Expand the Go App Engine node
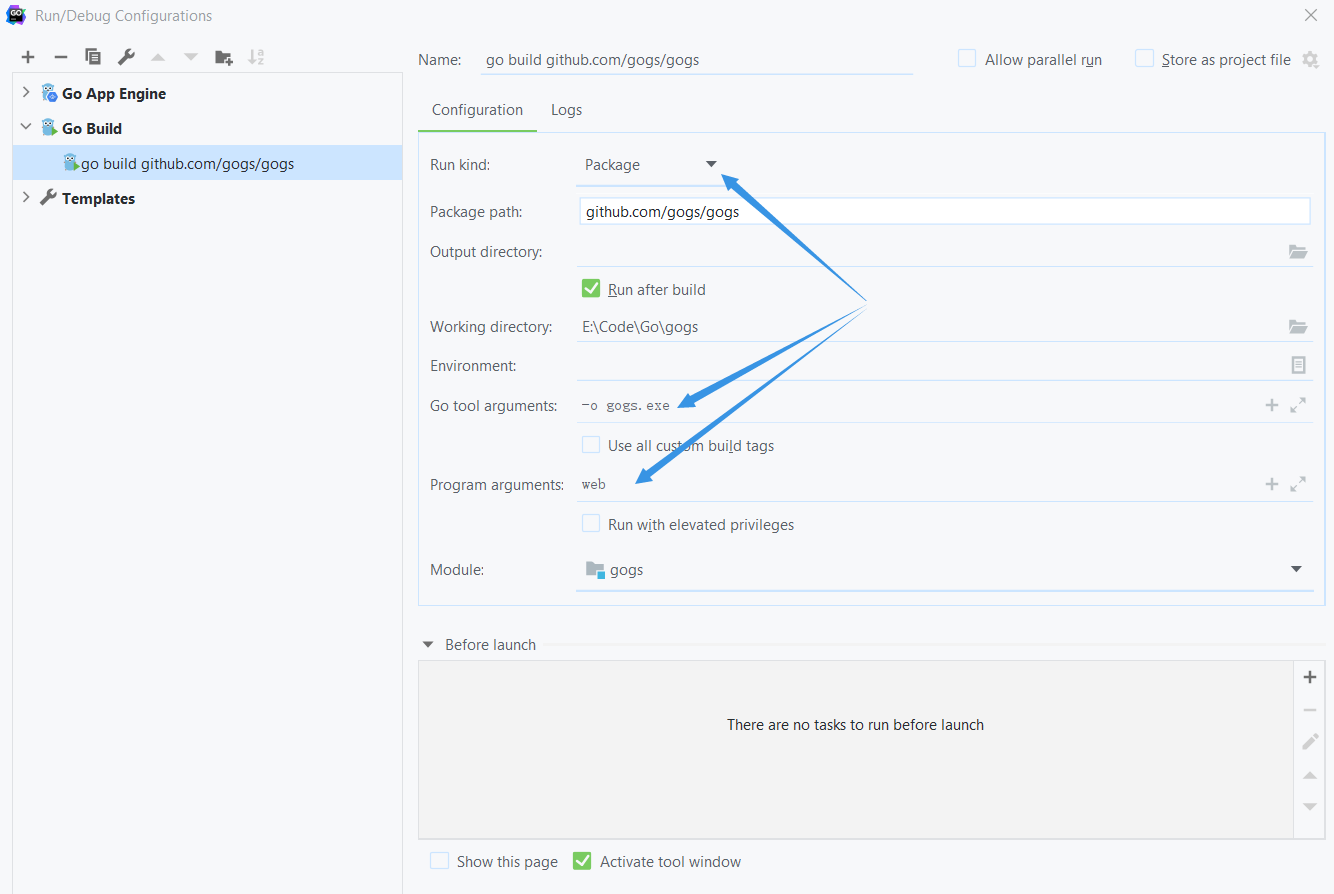 [26, 93]
